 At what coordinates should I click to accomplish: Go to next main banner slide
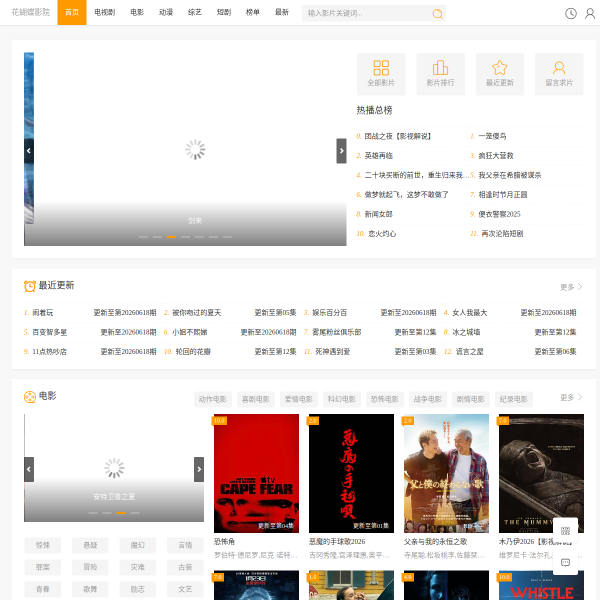(341, 151)
